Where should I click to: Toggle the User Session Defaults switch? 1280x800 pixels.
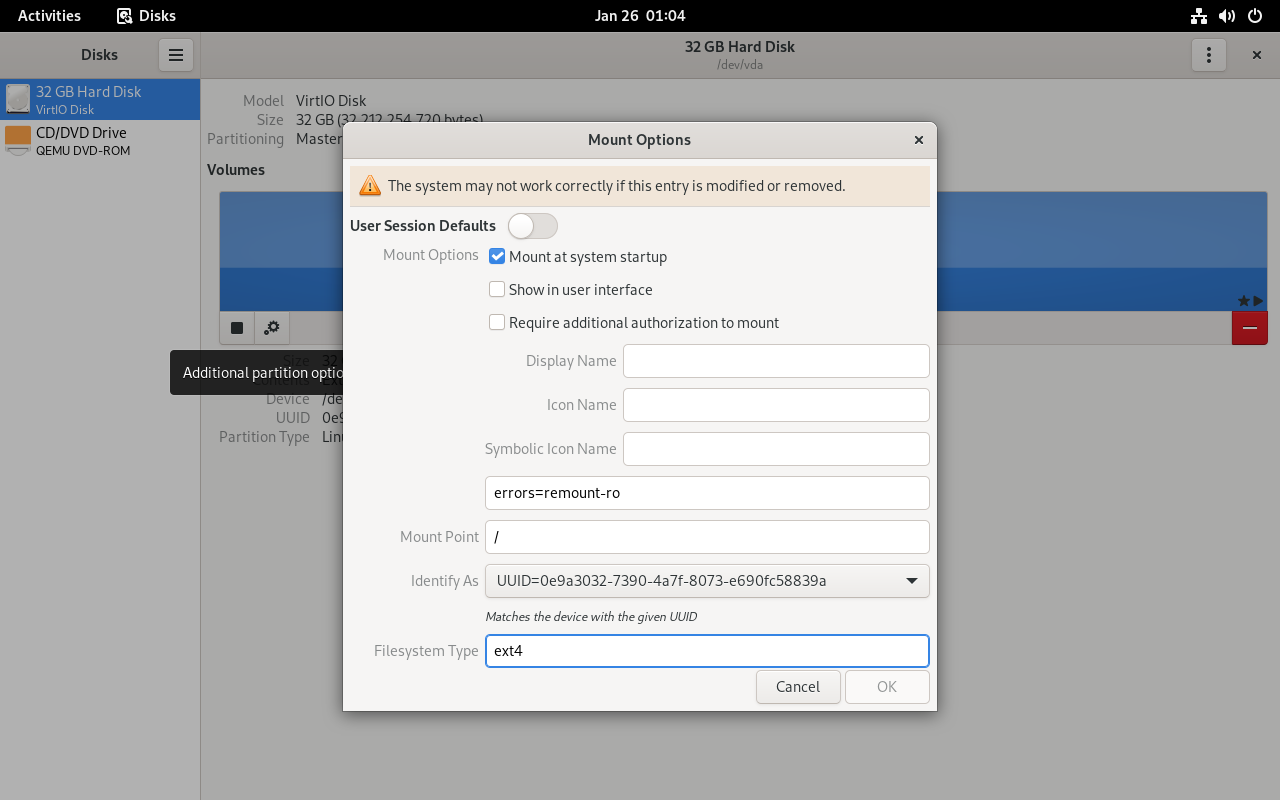tap(532, 226)
